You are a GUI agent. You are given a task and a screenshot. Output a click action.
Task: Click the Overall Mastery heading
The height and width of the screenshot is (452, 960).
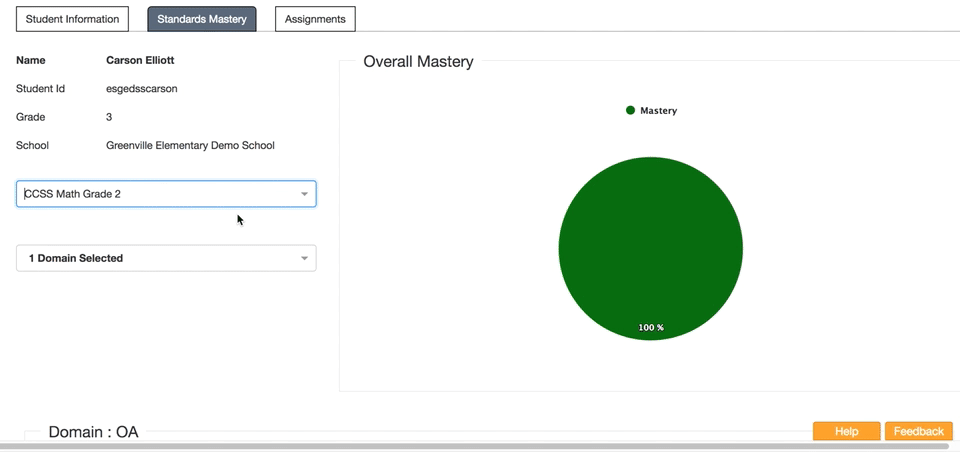pyautogui.click(x=418, y=62)
